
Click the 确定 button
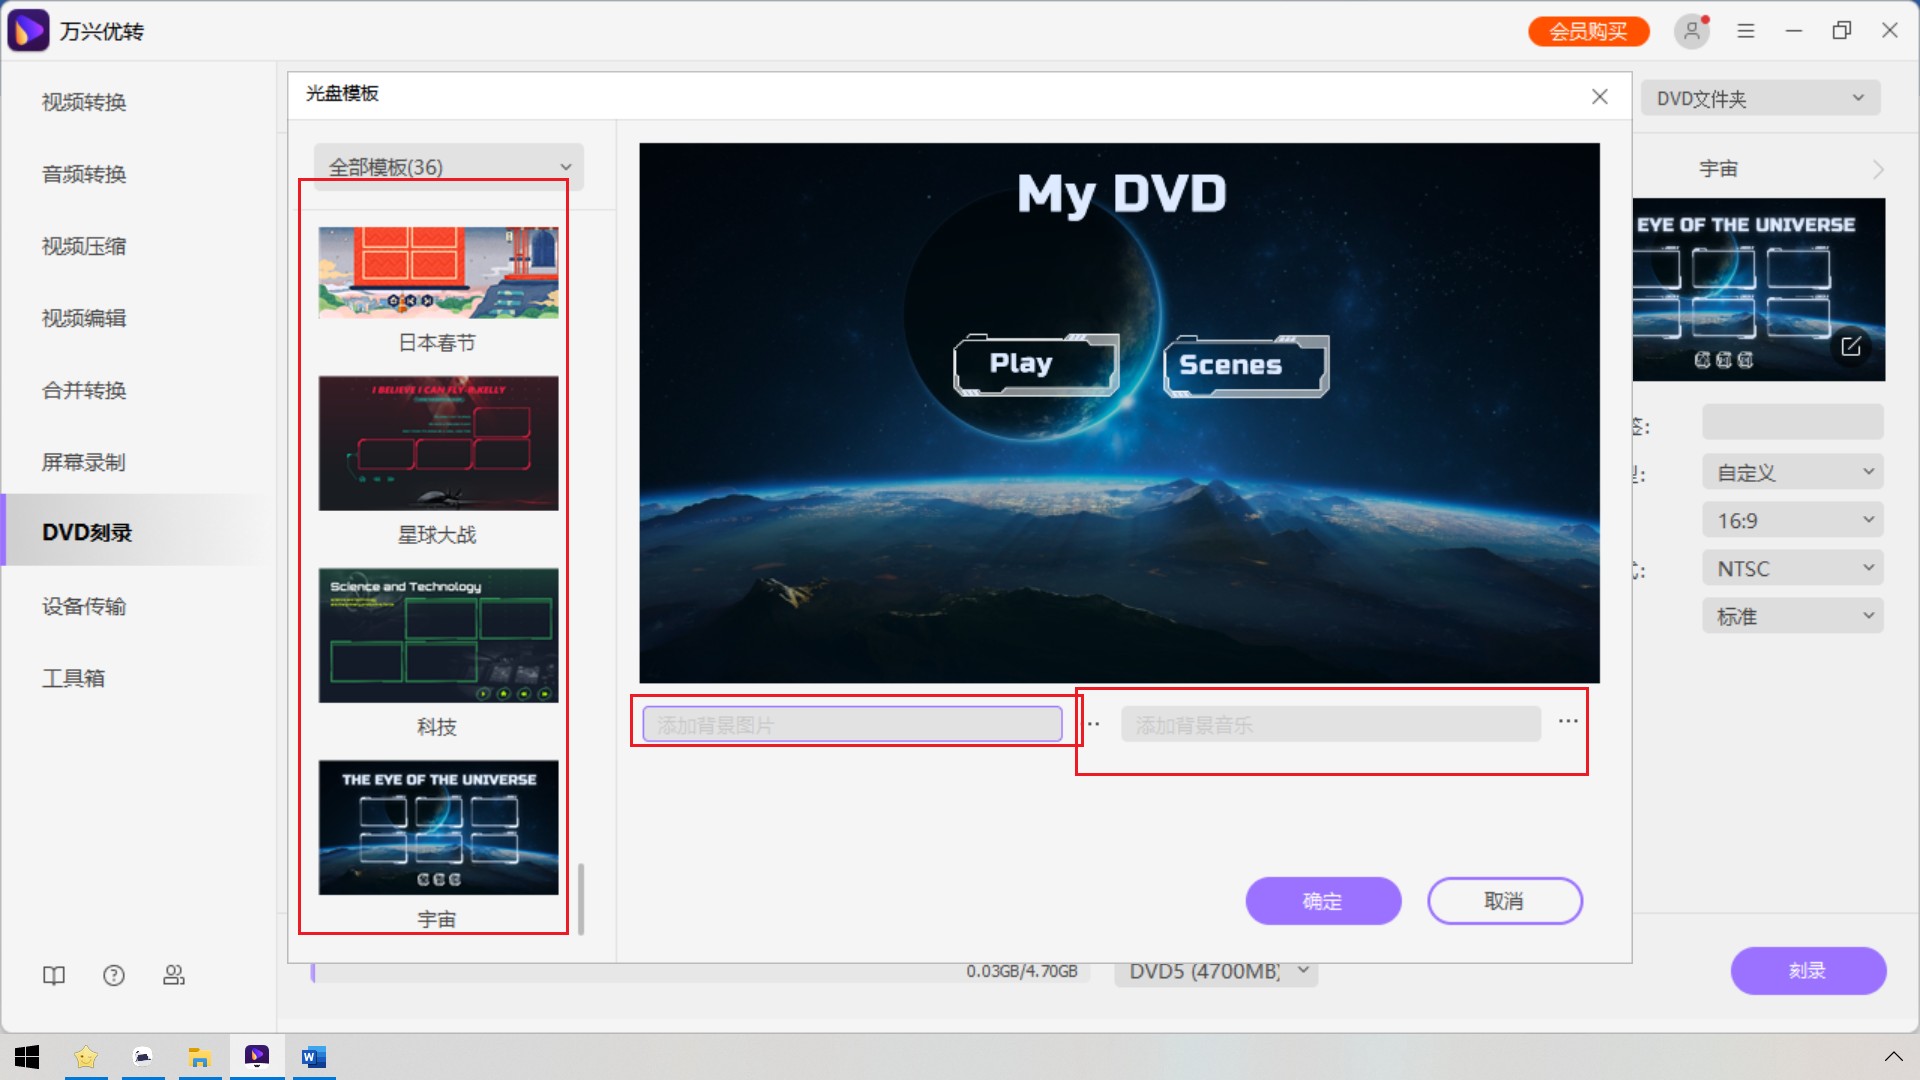[1322, 901]
